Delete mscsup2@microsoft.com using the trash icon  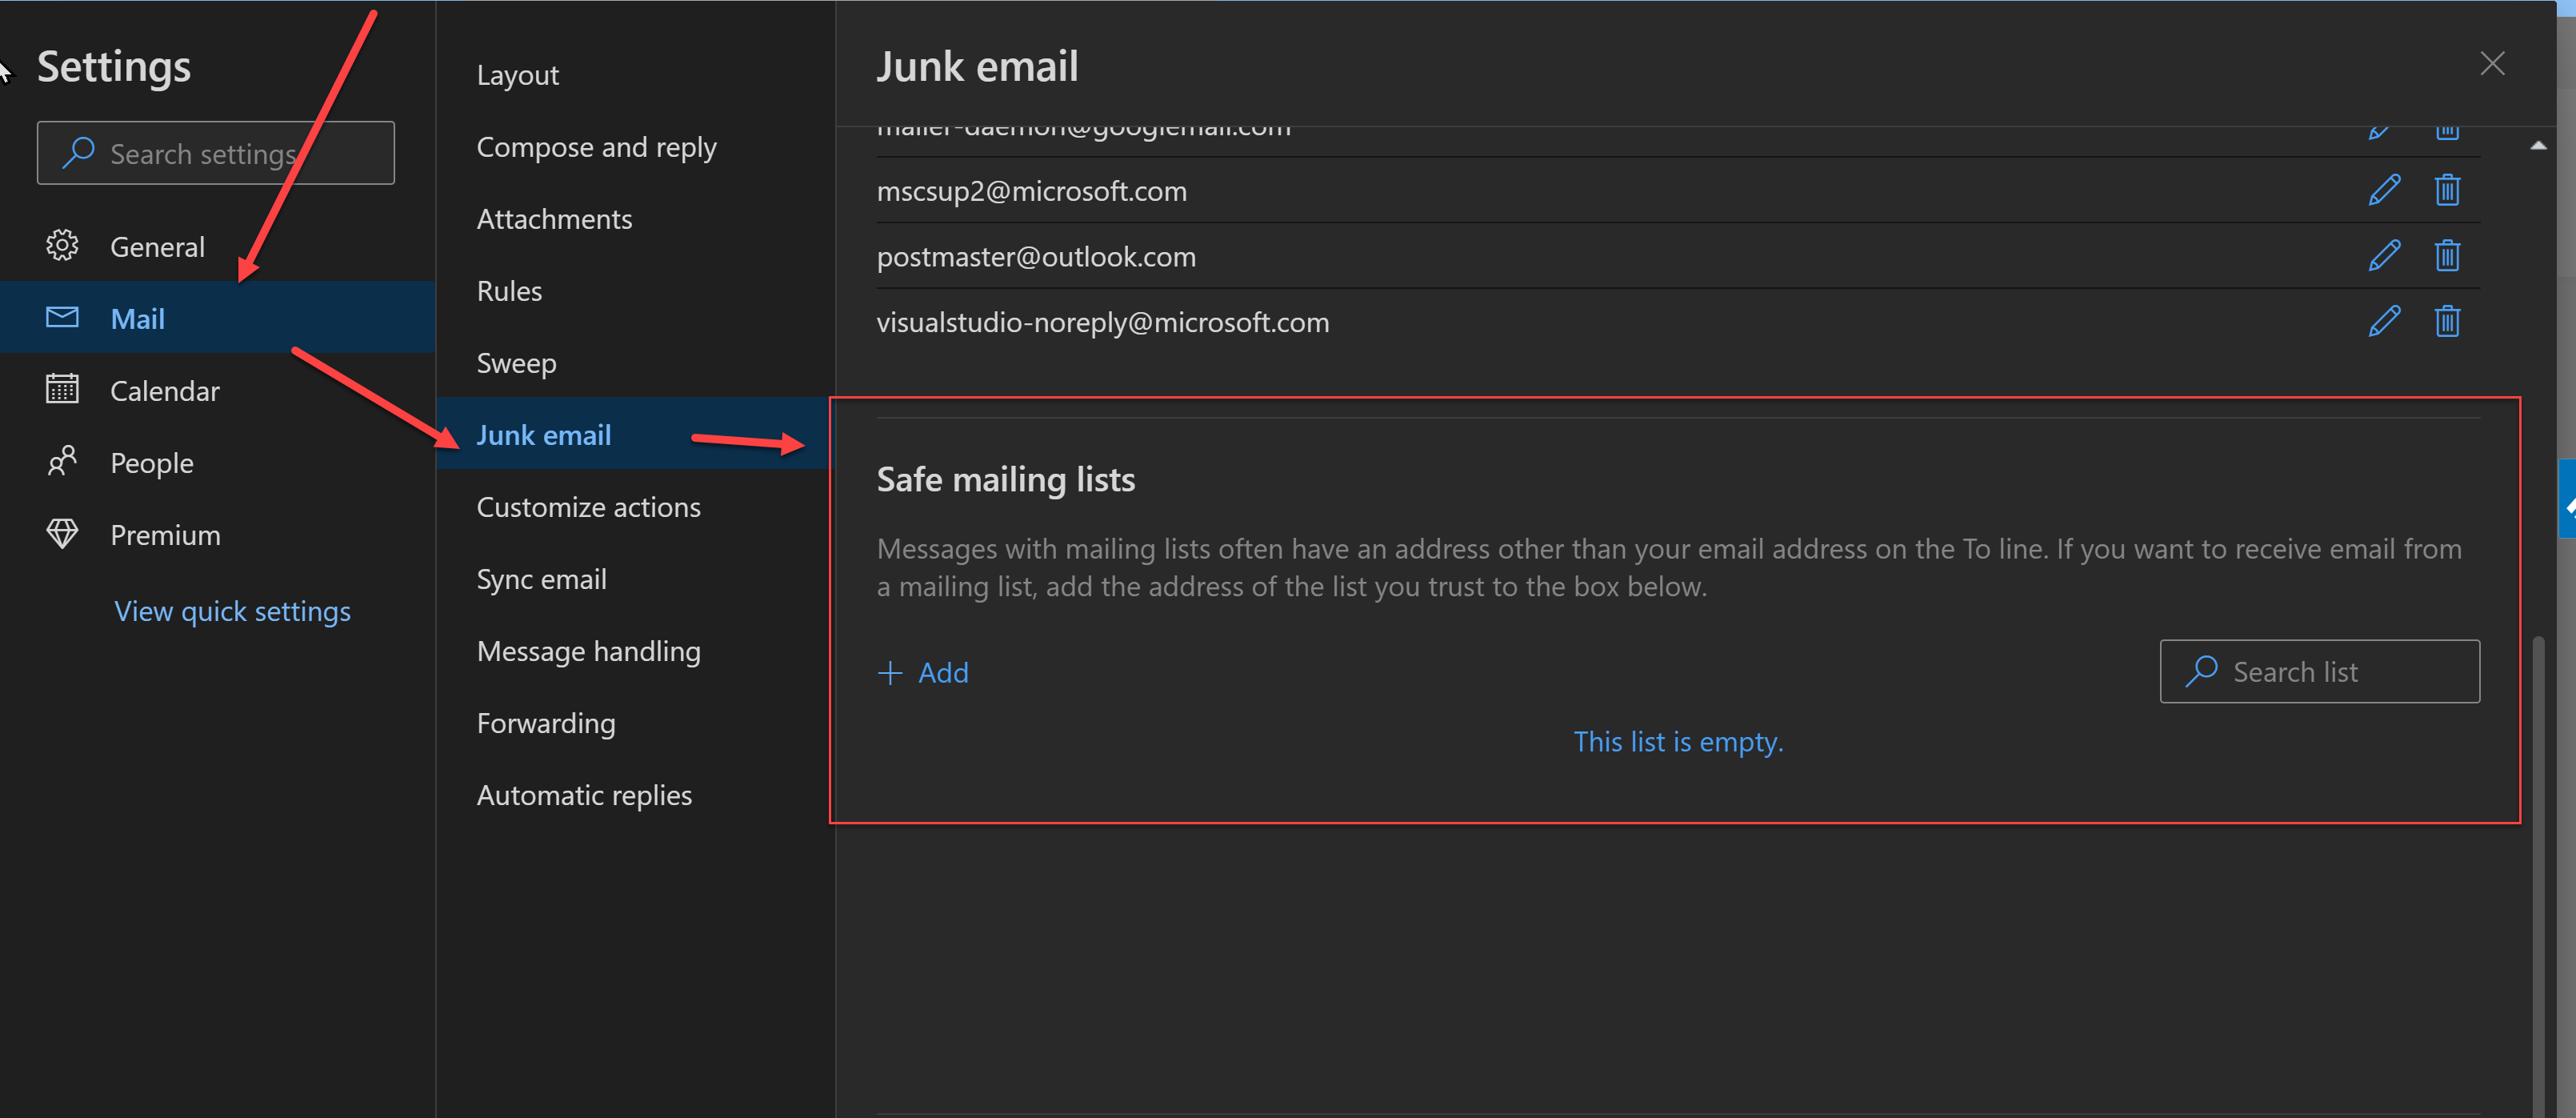(x=2447, y=189)
